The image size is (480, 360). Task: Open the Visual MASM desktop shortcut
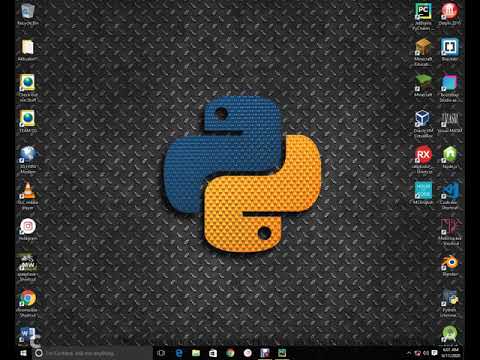coord(450,121)
